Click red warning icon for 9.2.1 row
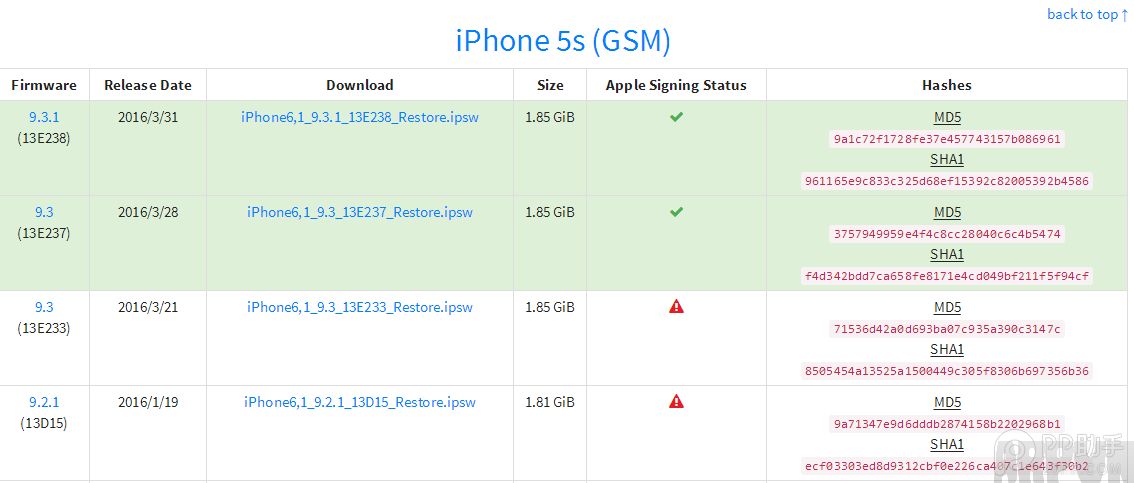The width and height of the screenshot is (1134, 483). click(x=676, y=402)
